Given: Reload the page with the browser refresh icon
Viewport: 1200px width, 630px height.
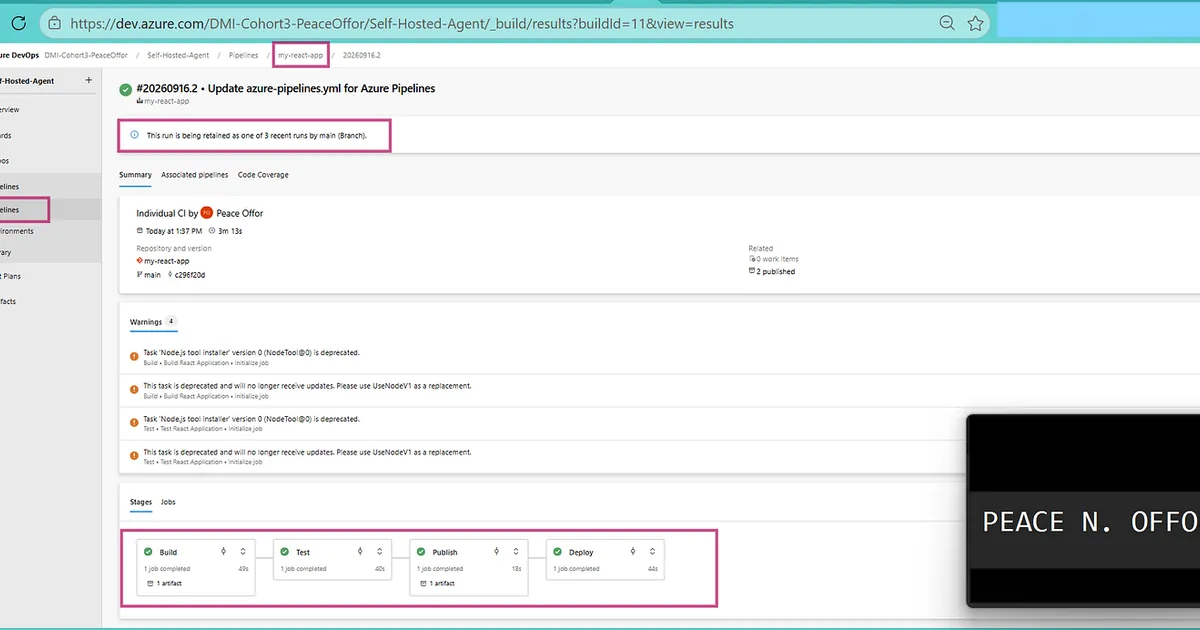Looking at the screenshot, I should click(x=18, y=22).
